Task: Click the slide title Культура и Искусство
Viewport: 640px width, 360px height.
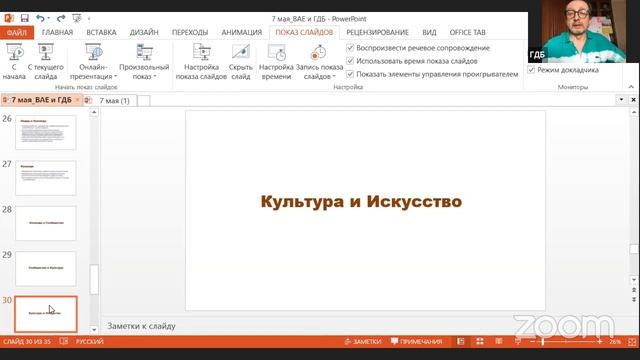Action: [x=361, y=202]
